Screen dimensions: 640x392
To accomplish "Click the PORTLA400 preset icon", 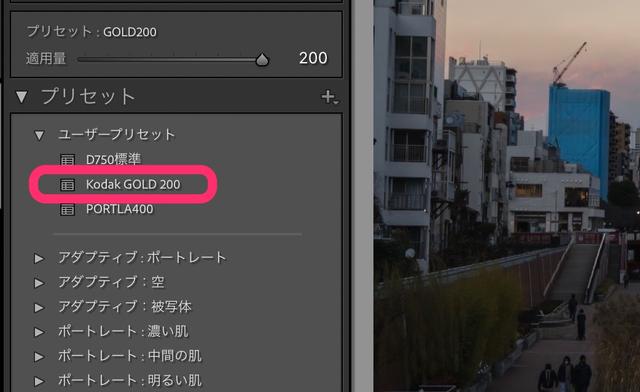I will point(67,209).
